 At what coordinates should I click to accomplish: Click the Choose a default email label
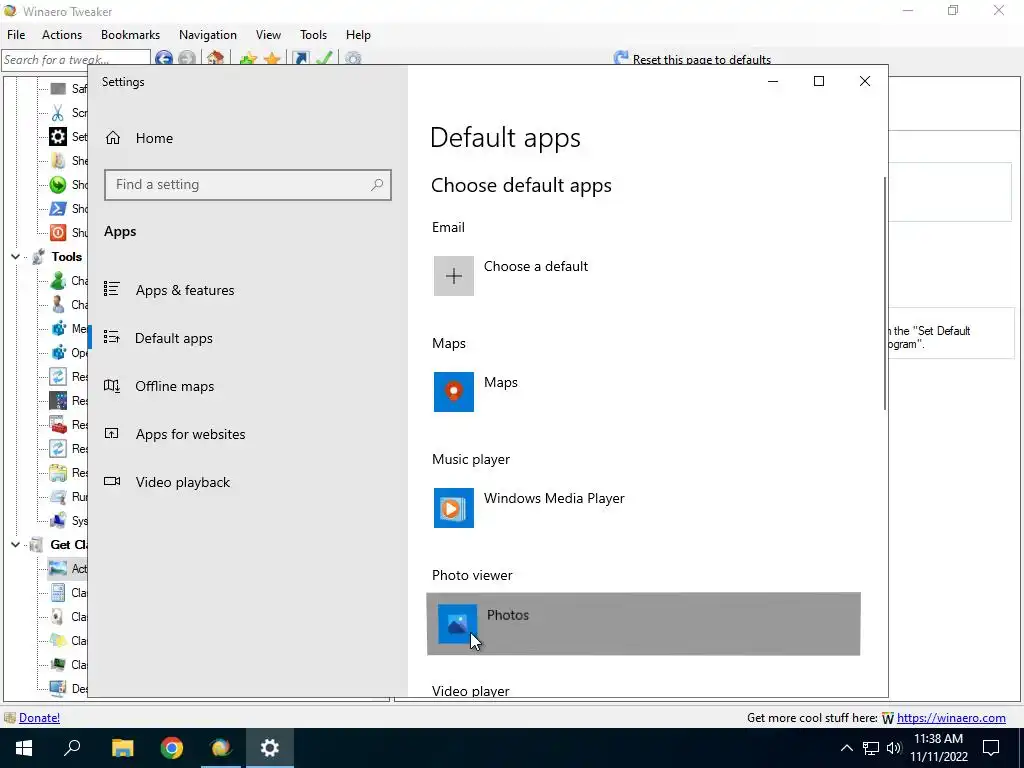click(536, 266)
